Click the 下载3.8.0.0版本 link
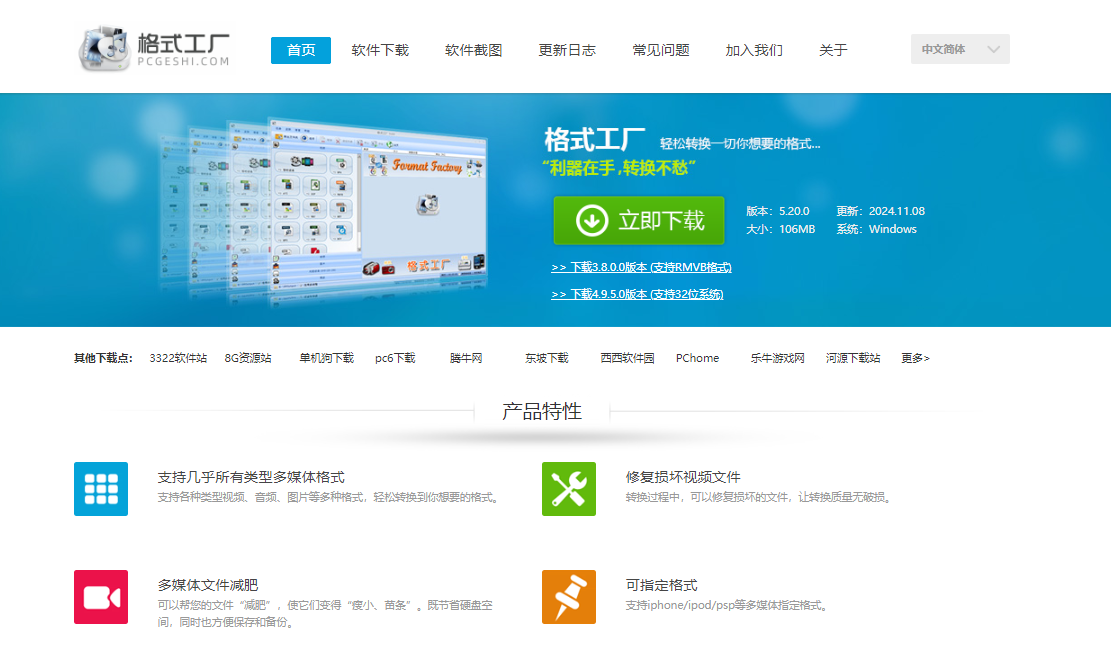Screen dimensions: 1111x652 (x=641, y=267)
